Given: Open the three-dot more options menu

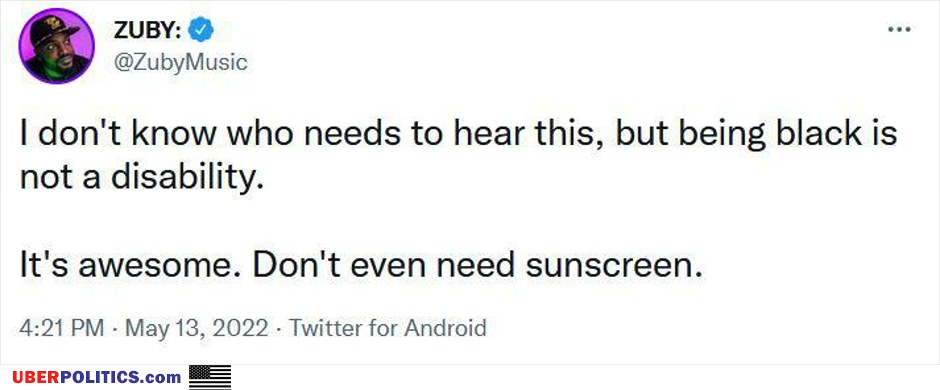Looking at the screenshot, I should [x=899, y=29].
